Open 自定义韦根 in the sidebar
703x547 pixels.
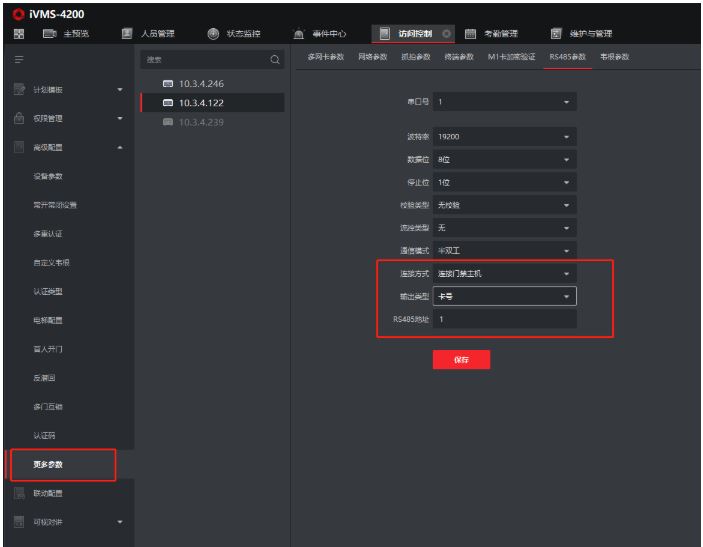click(x=51, y=263)
